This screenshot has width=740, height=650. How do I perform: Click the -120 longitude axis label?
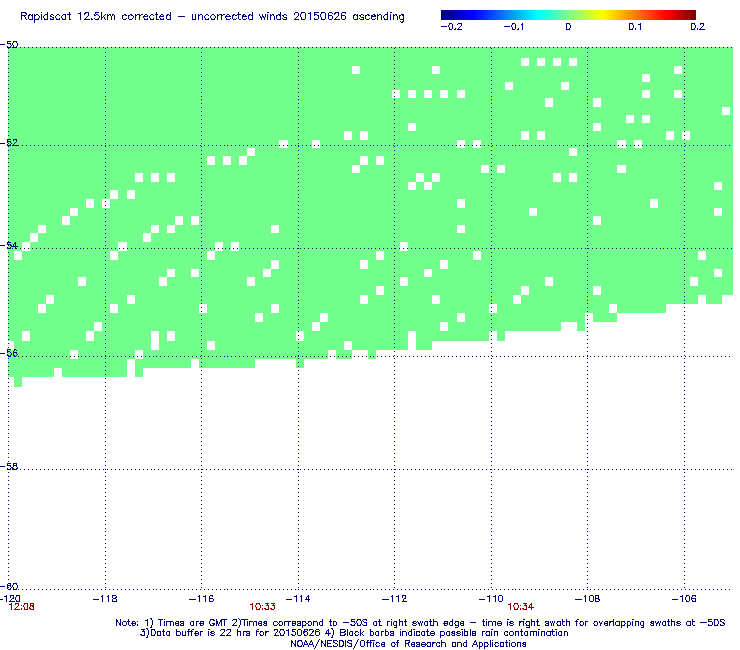point(10,599)
